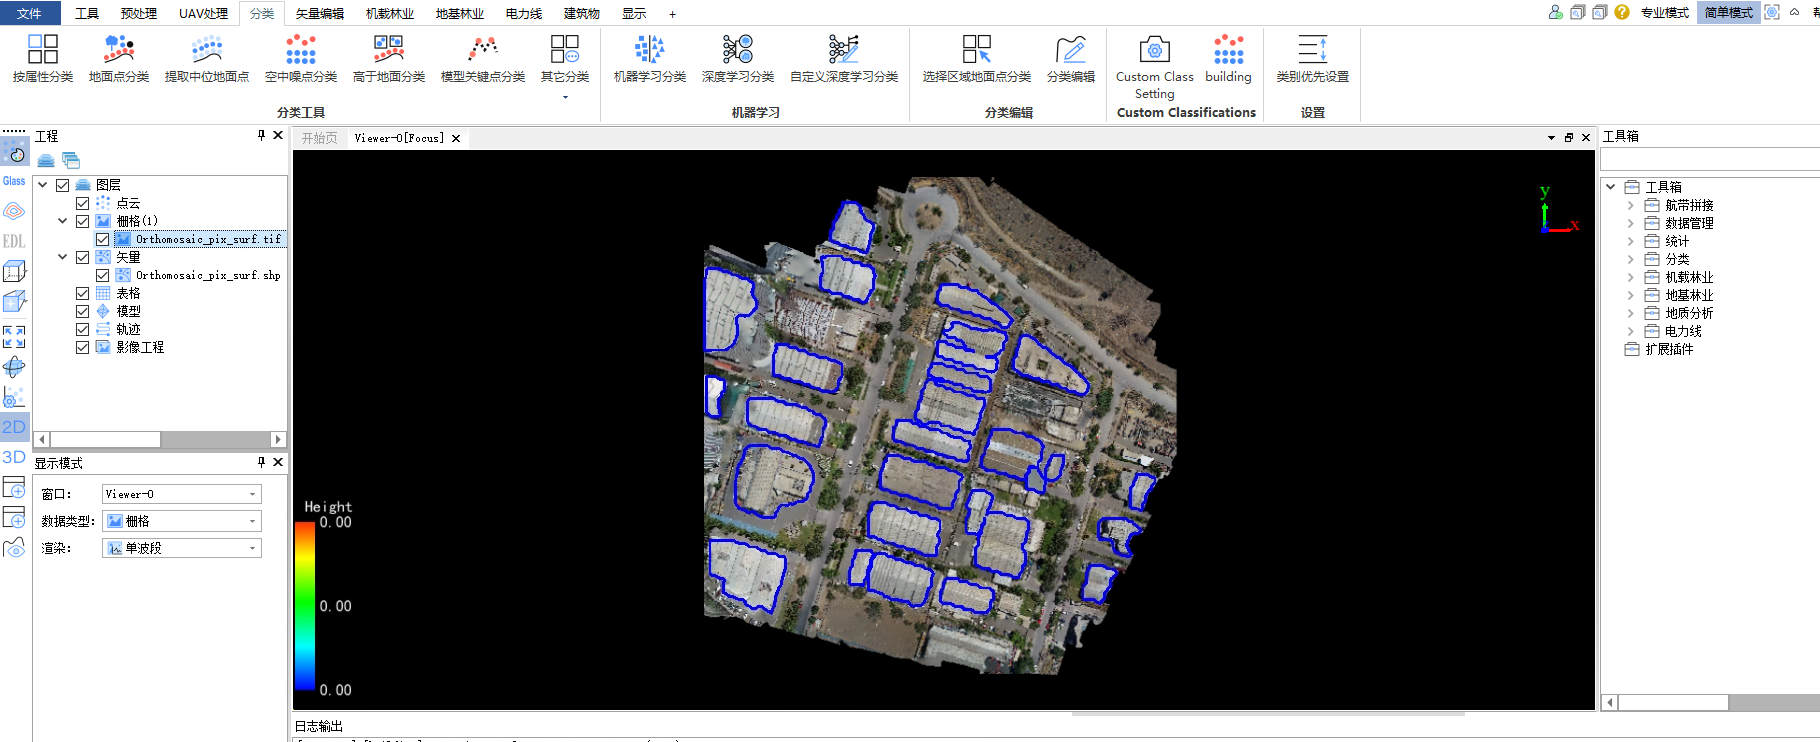Click the stacked layers icon in 工程 panel
This screenshot has width=1820, height=742.
(46, 160)
